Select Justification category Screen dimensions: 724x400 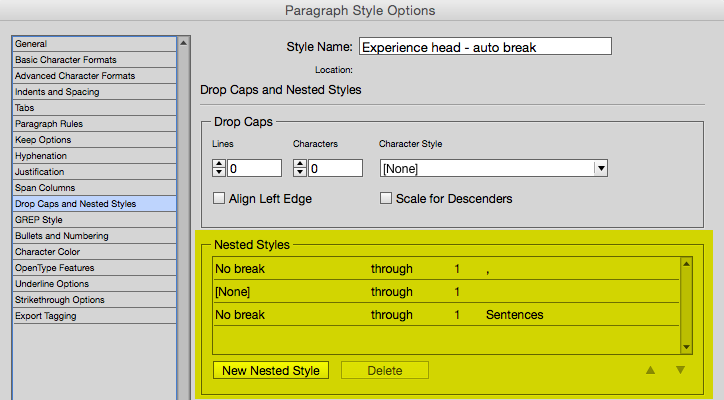pos(95,172)
